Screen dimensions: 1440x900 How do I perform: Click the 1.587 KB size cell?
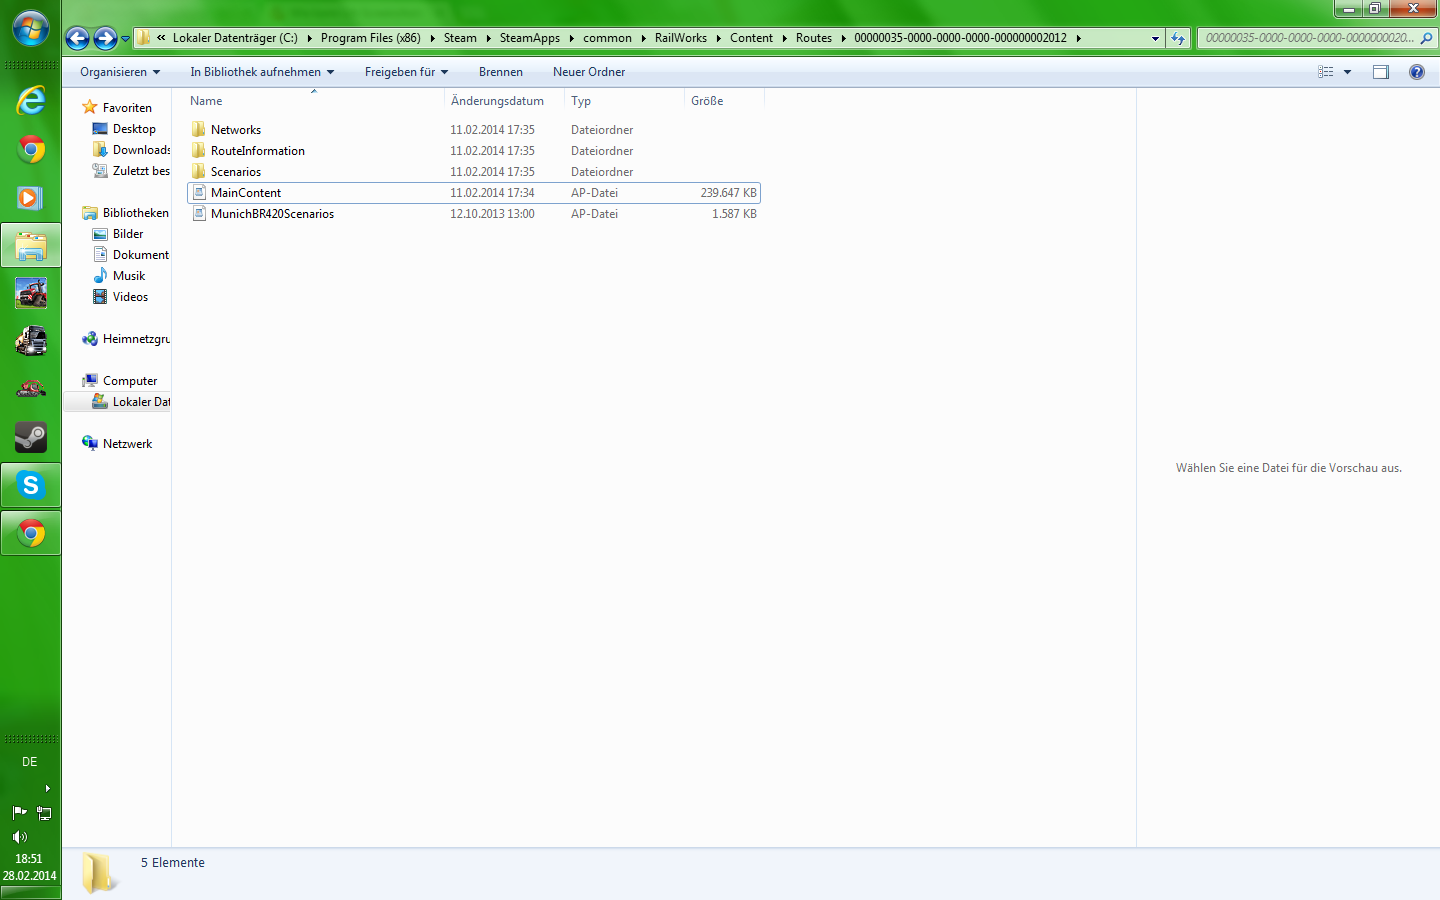point(734,214)
